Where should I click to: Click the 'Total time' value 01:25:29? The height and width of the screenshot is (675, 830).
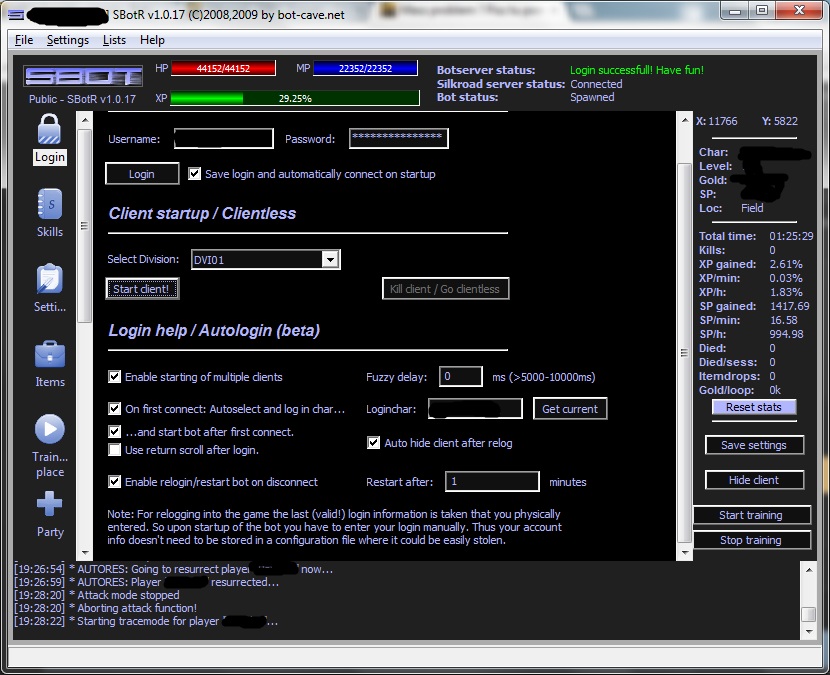(x=791, y=236)
